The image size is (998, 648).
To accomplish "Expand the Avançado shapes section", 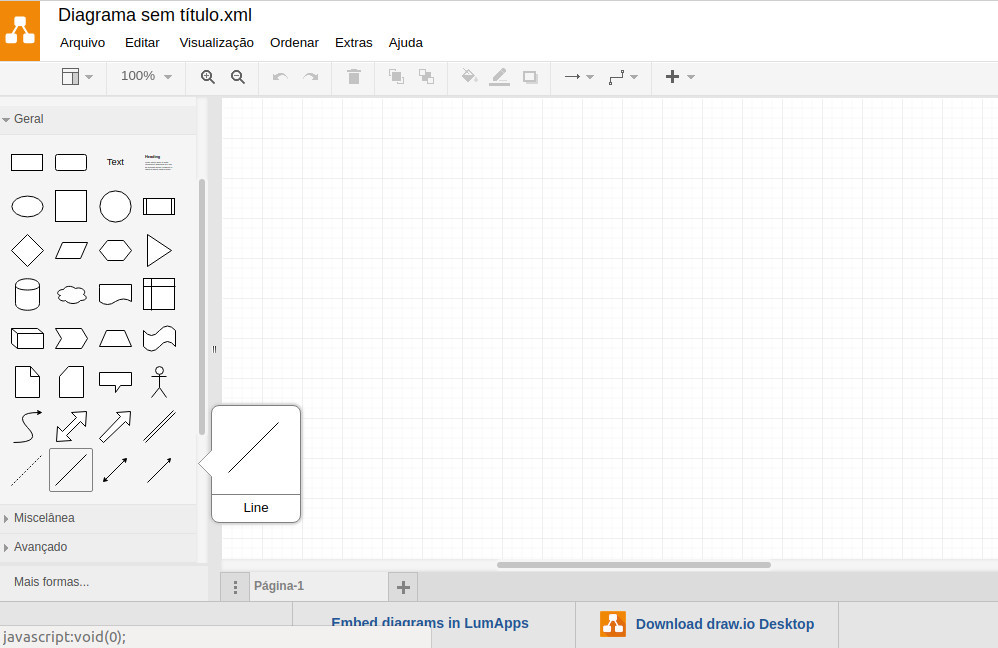I will pyautogui.click(x=99, y=547).
